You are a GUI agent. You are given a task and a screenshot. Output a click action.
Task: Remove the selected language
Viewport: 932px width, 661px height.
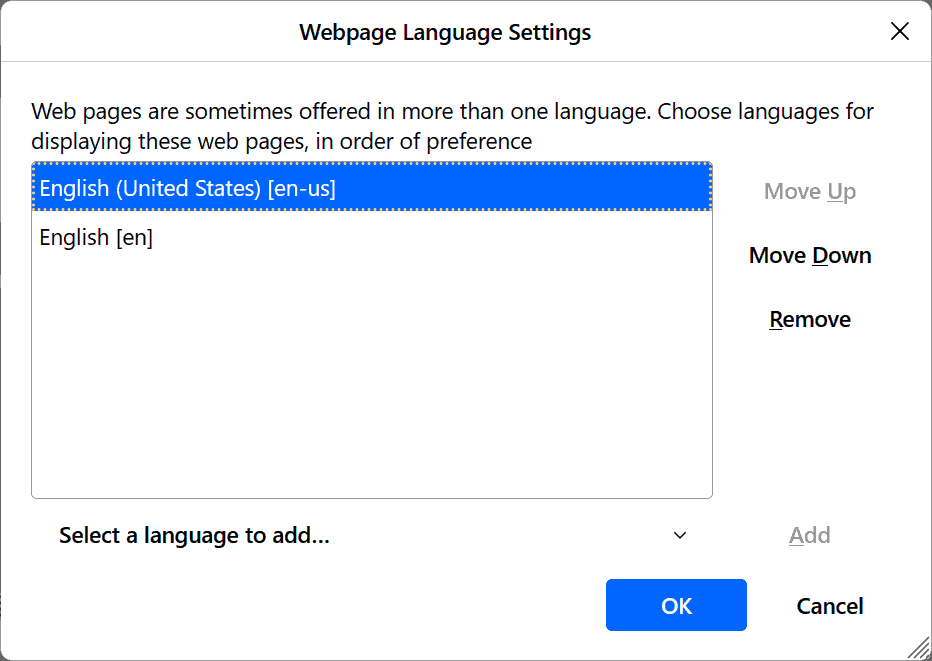(810, 320)
